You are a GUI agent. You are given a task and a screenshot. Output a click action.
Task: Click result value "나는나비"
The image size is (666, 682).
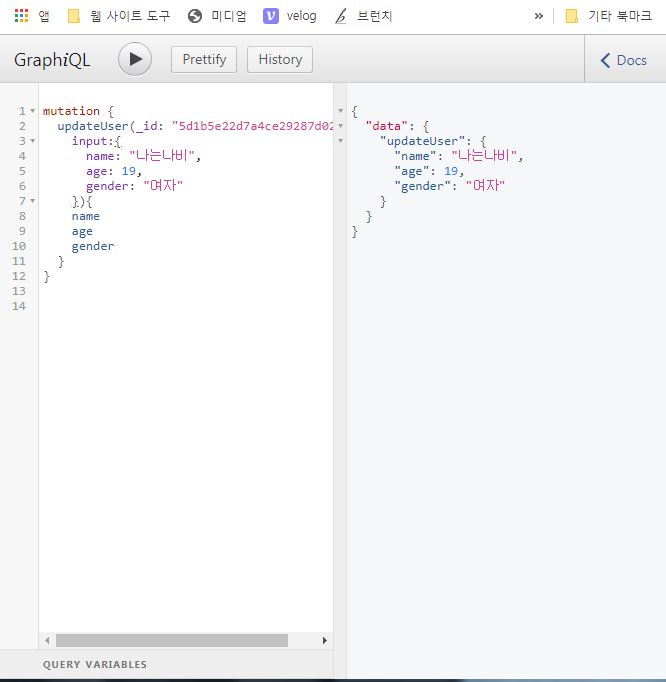(x=484, y=156)
